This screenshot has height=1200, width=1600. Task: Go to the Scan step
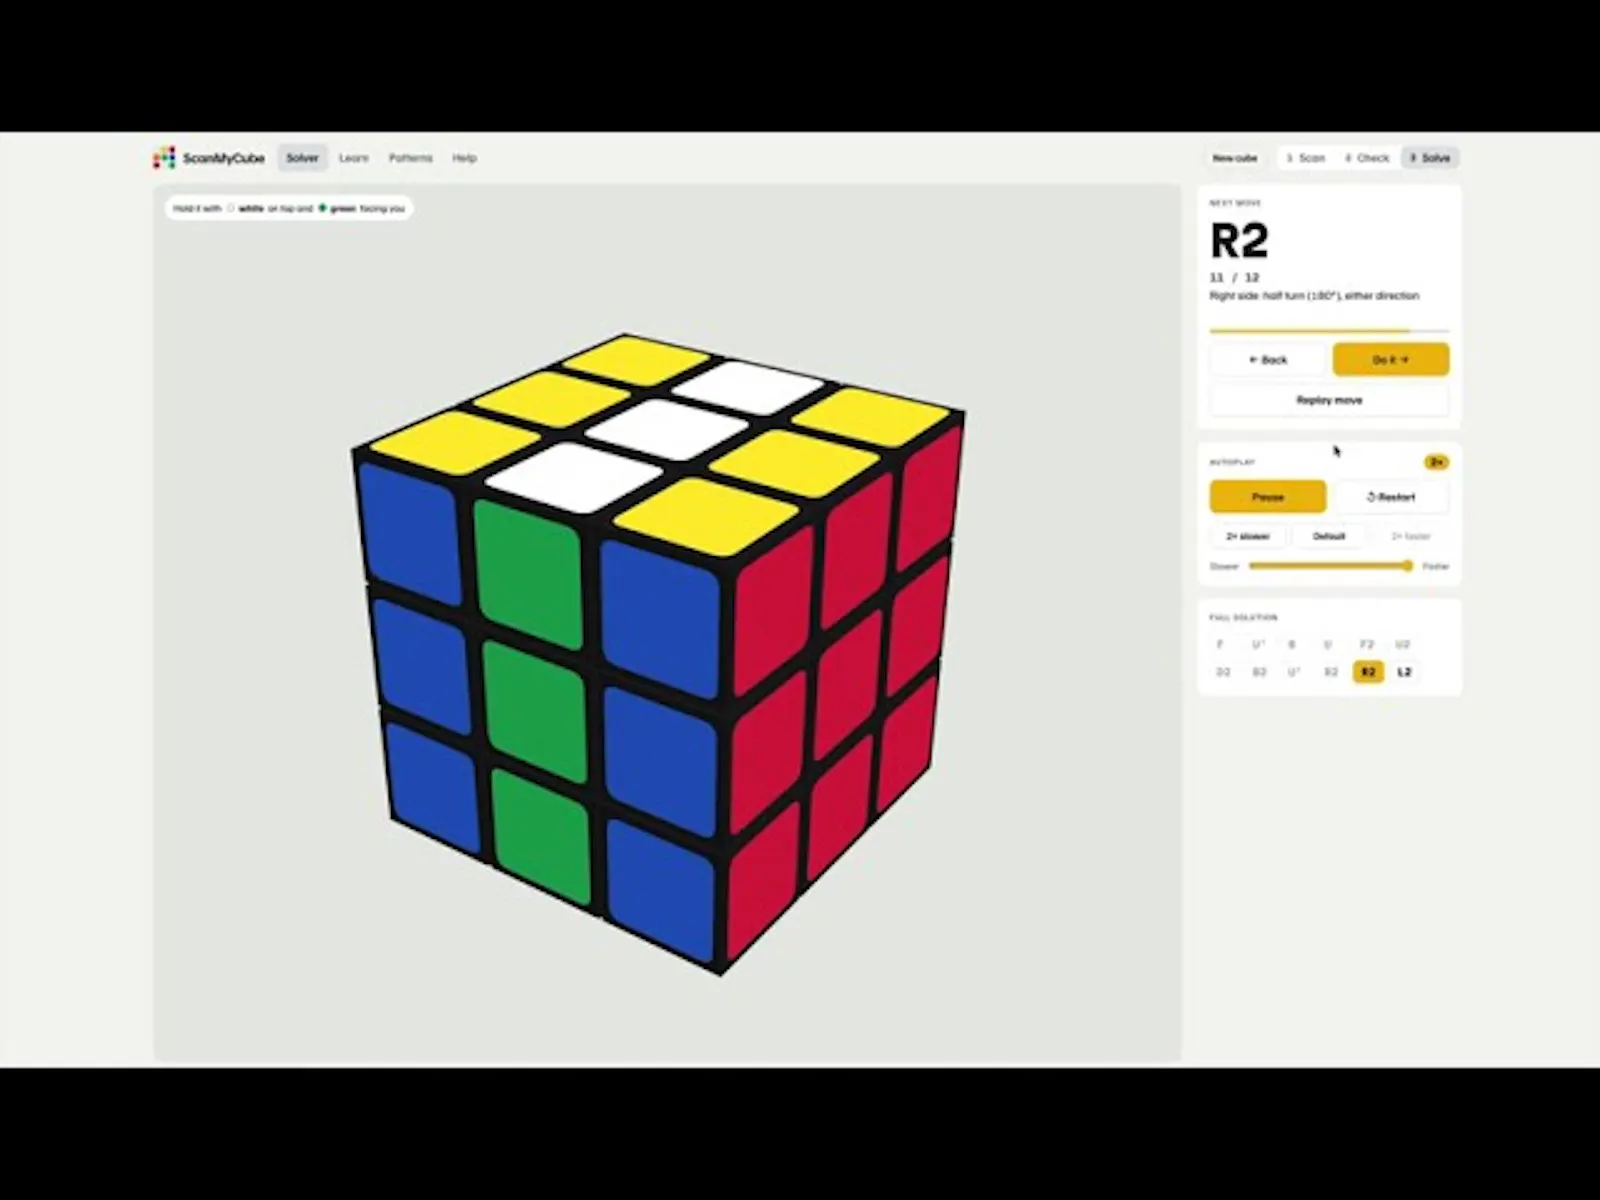click(1305, 158)
